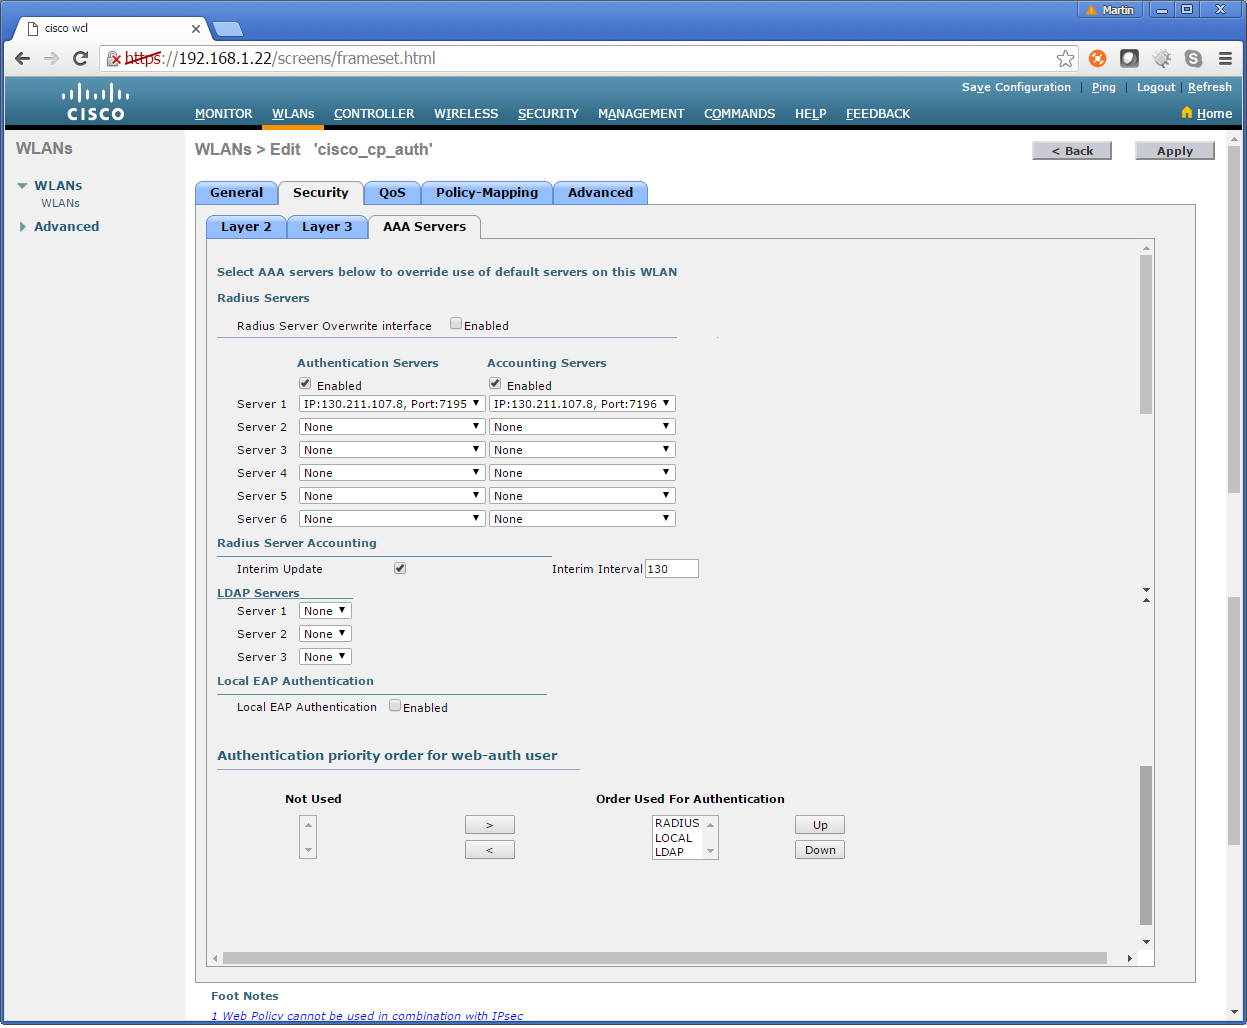
Task: Open the Chrome hamburger menu
Action: 1225,58
